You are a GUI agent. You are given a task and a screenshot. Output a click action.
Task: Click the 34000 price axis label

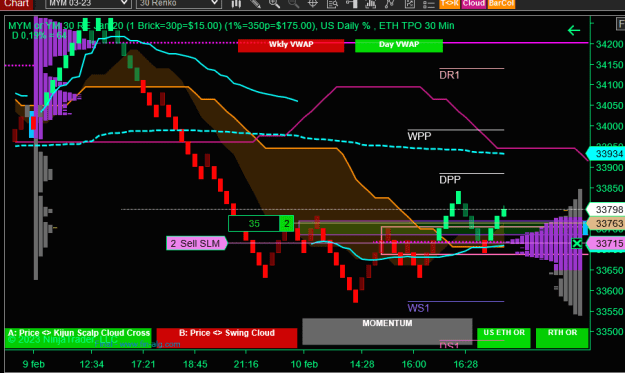609,126
